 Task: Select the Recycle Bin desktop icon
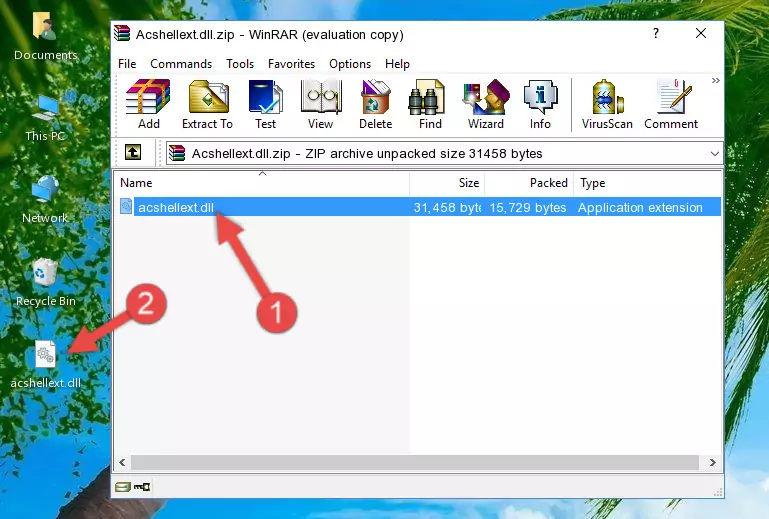coord(45,282)
